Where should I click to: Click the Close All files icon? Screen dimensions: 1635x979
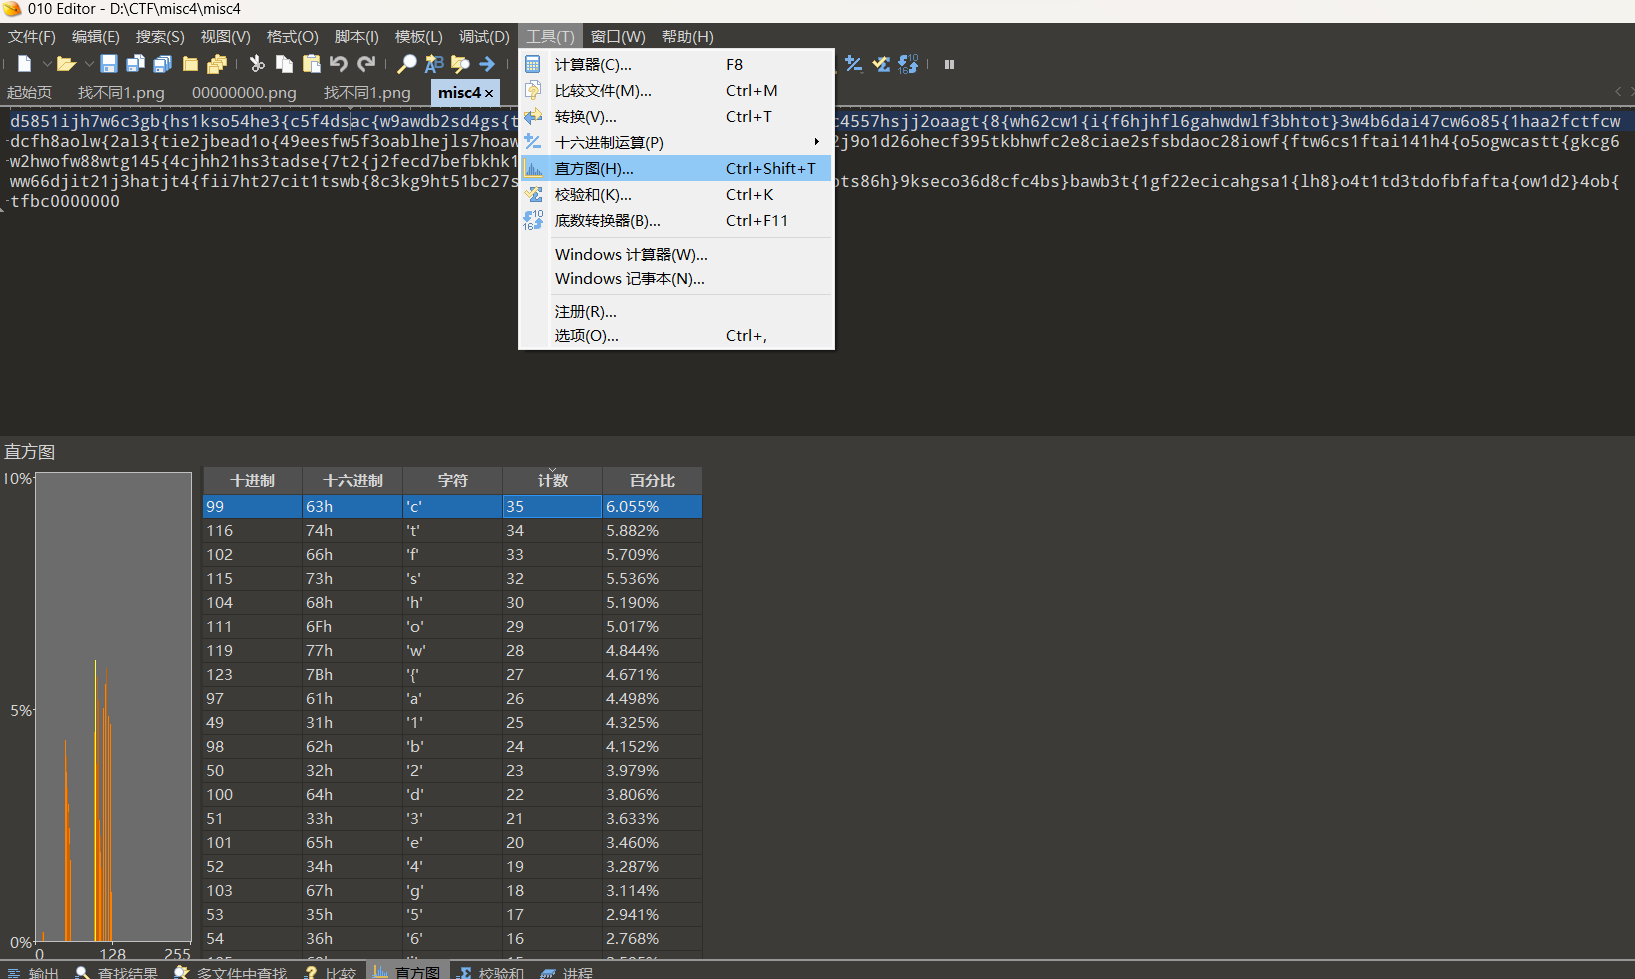[x=217, y=64]
